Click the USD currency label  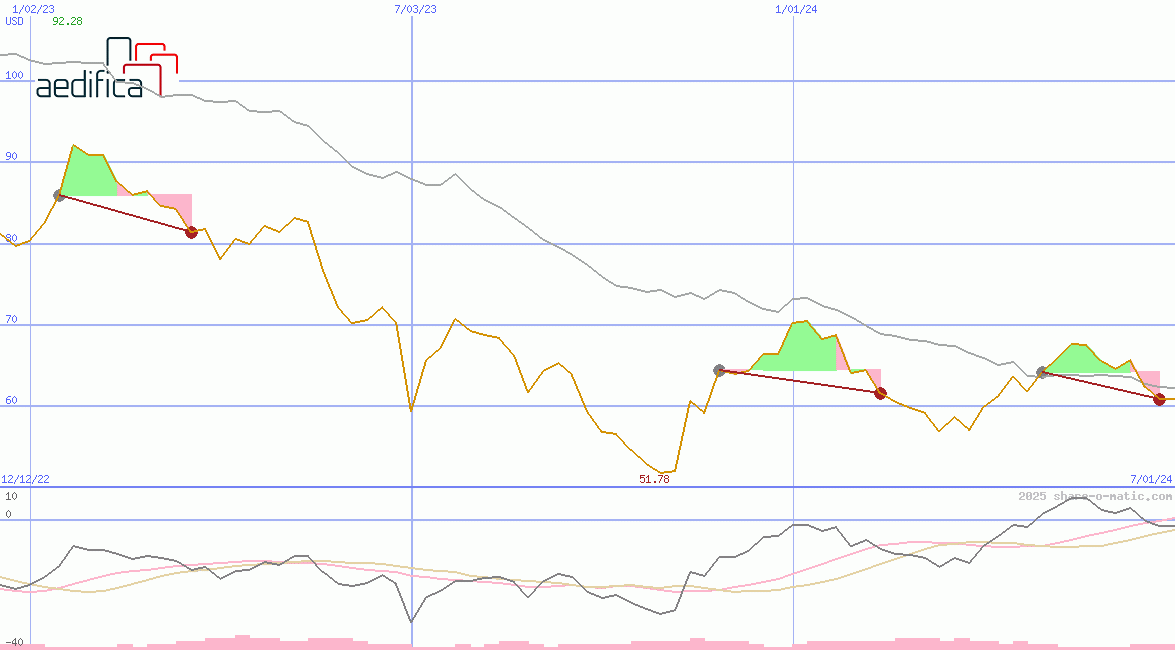[x=15, y=21]
